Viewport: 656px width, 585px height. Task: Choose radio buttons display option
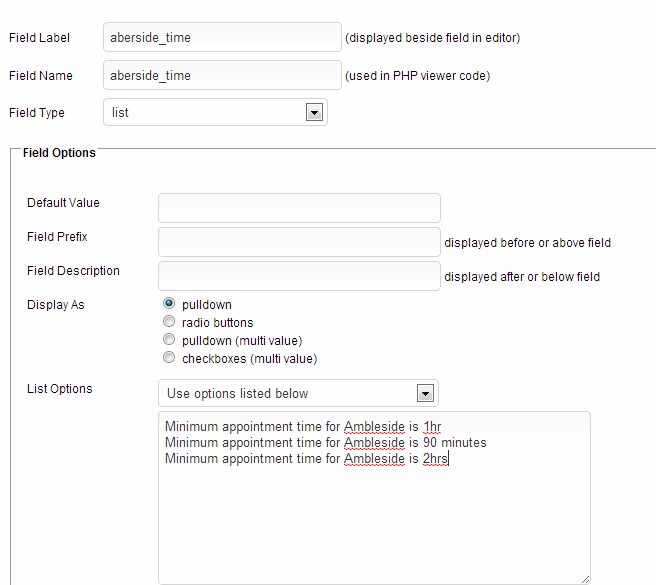point(169,322)
